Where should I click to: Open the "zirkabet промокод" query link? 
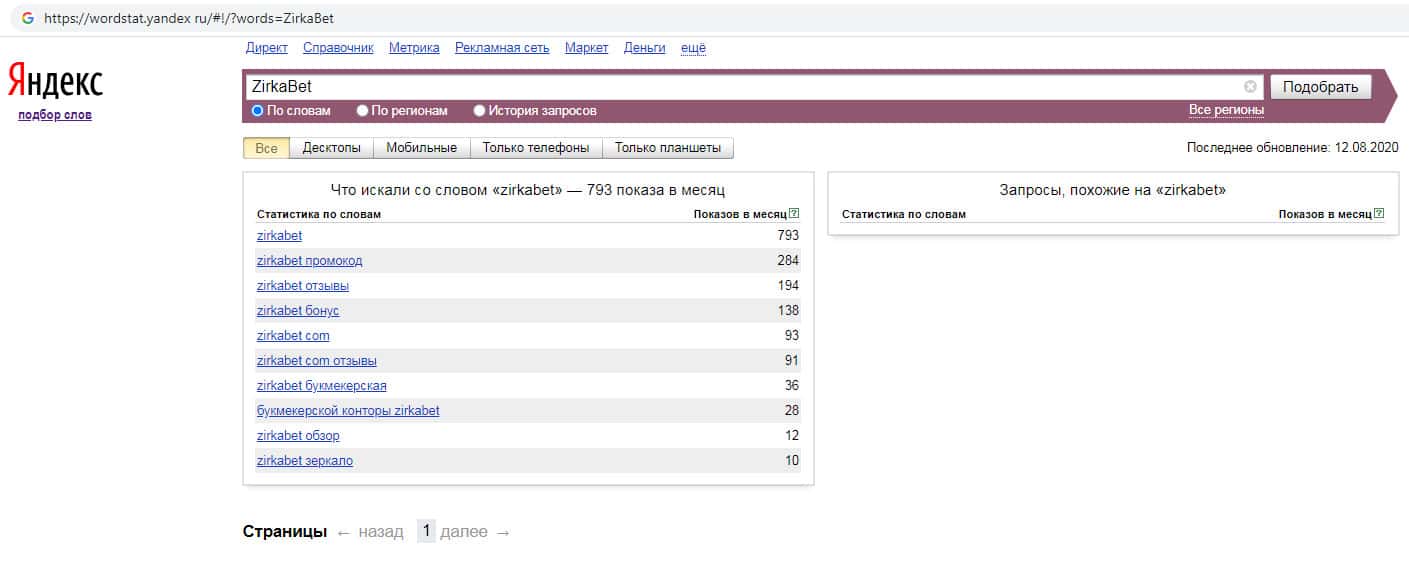tap(309, 261)
